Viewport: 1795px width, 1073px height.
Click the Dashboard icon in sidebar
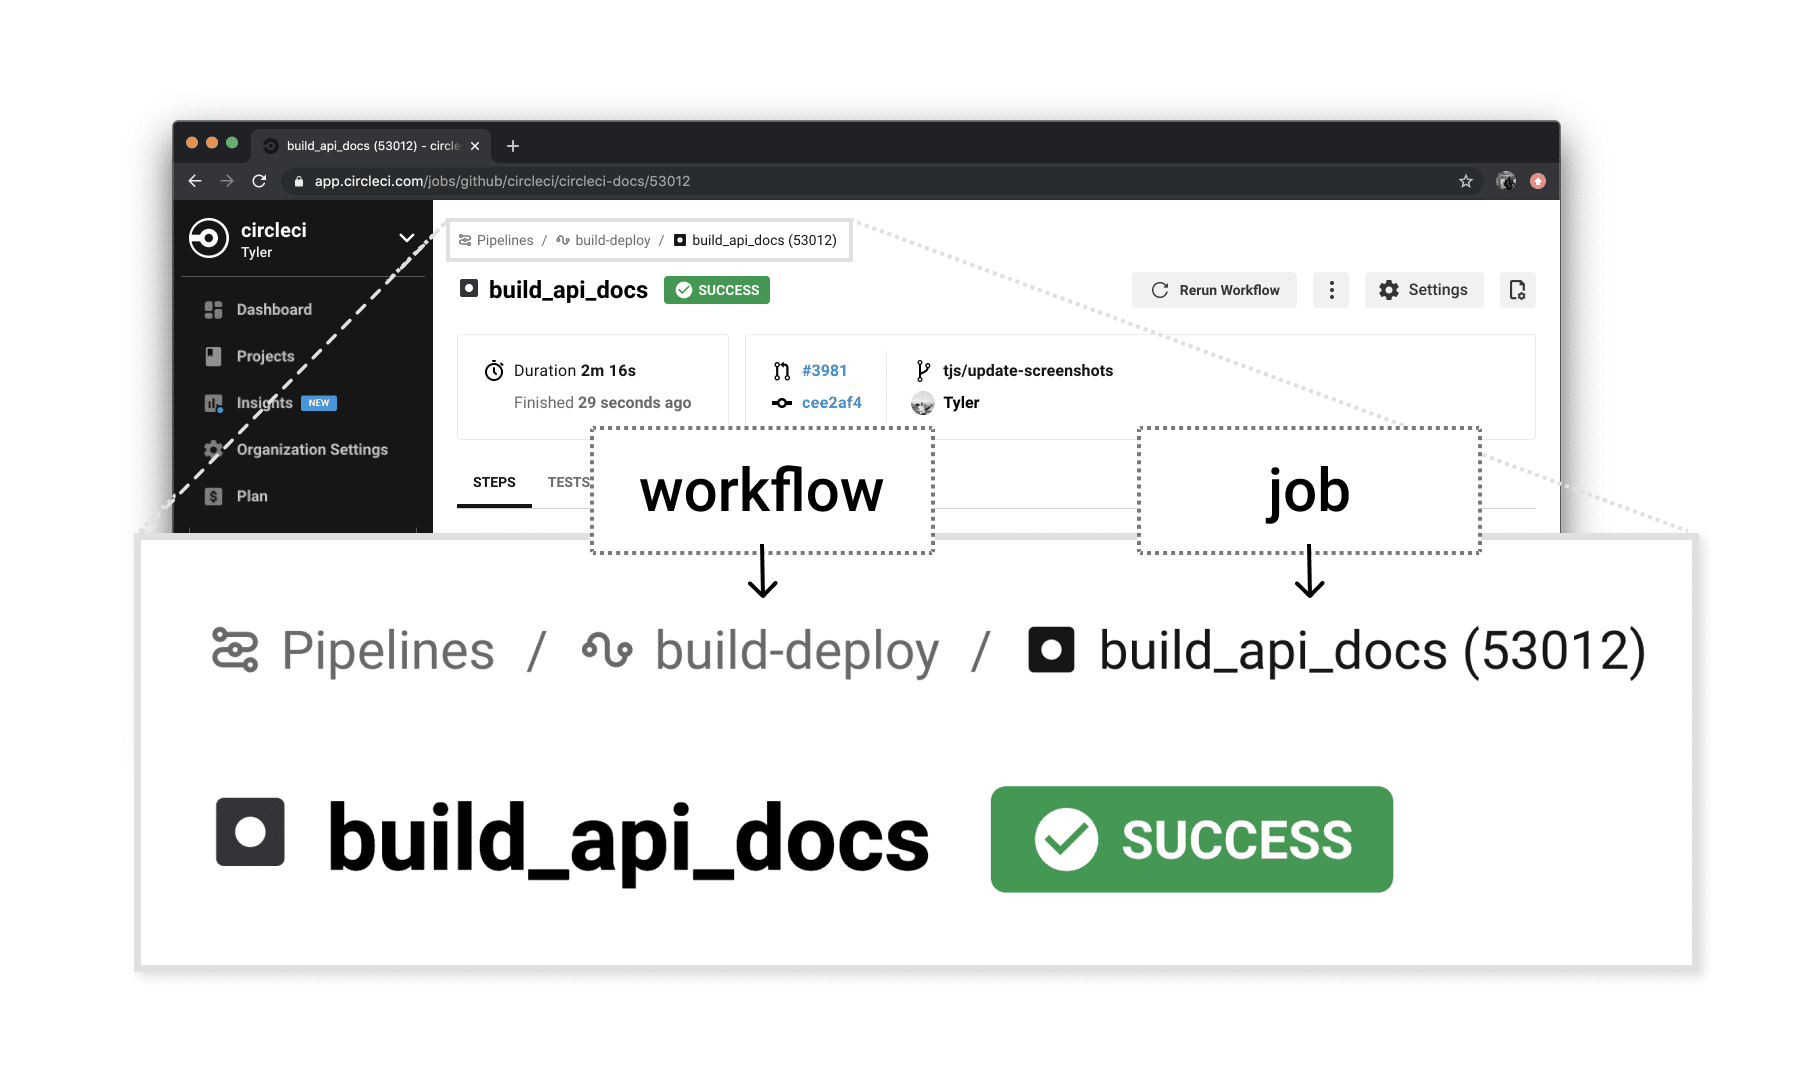pos(213,310)
